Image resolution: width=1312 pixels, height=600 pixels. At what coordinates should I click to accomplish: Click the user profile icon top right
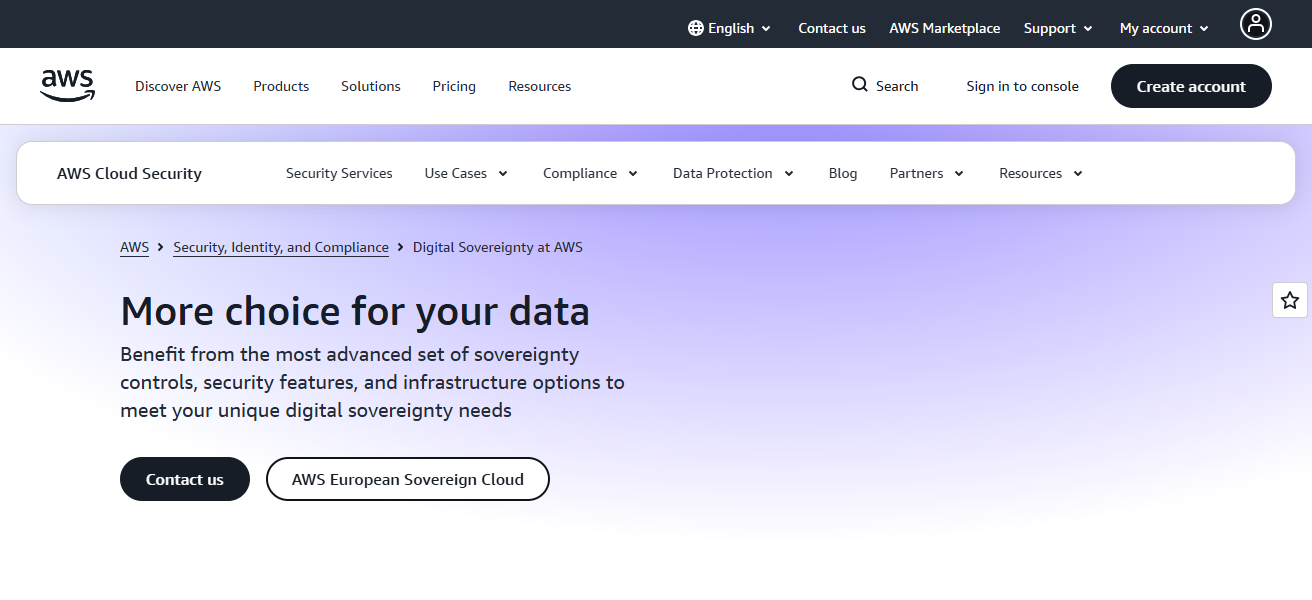(x=1256, y=23)
